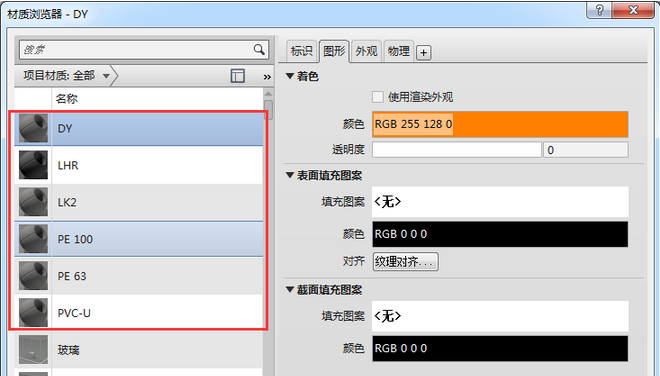Open the cut 填充图案 <无> pattern field
Screen dimensions: 660x376
tap(500, 316)
